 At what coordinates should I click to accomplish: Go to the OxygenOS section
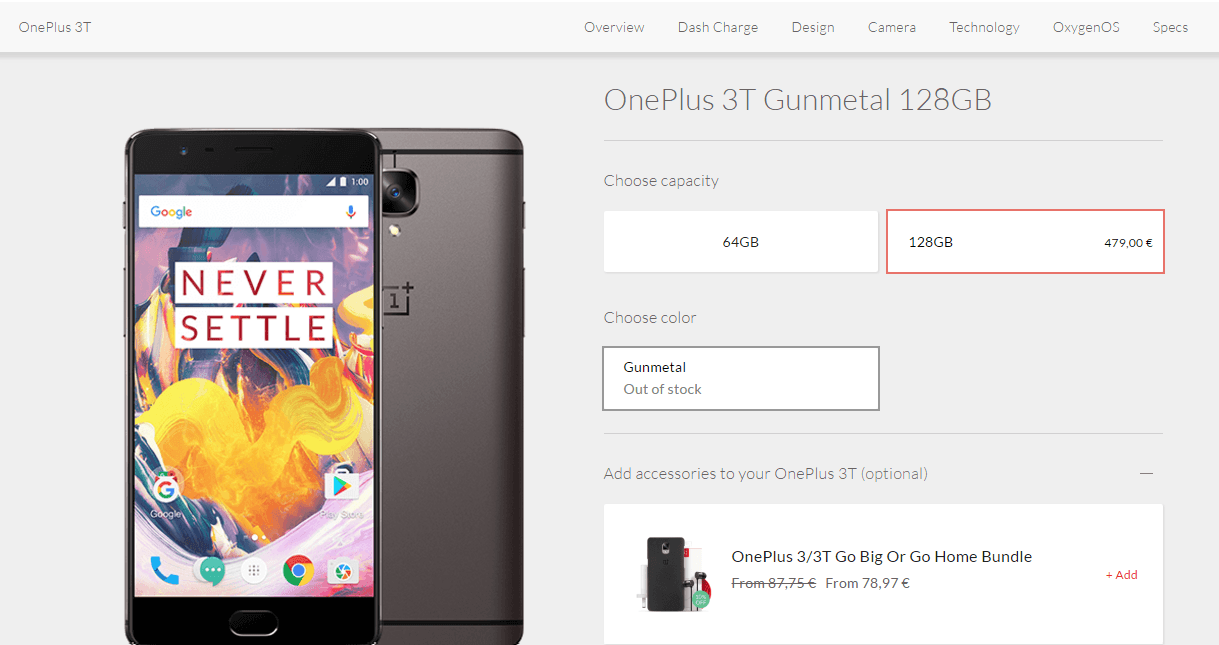click(x=1086, y=27)
